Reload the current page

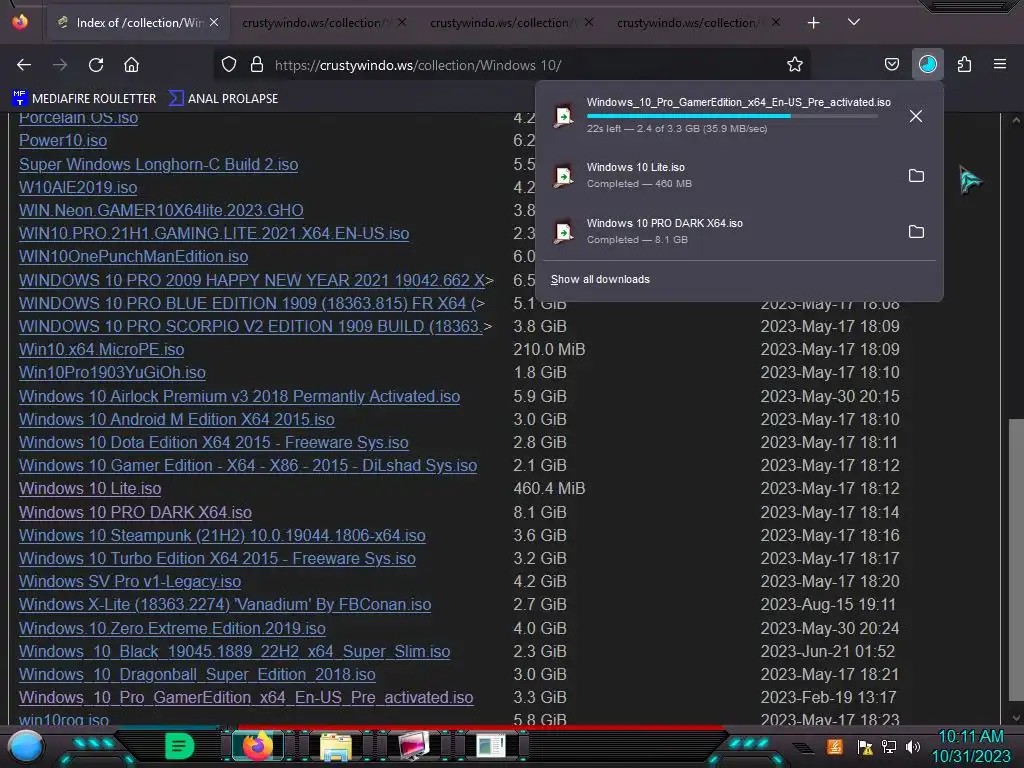(x=96, y=65)
